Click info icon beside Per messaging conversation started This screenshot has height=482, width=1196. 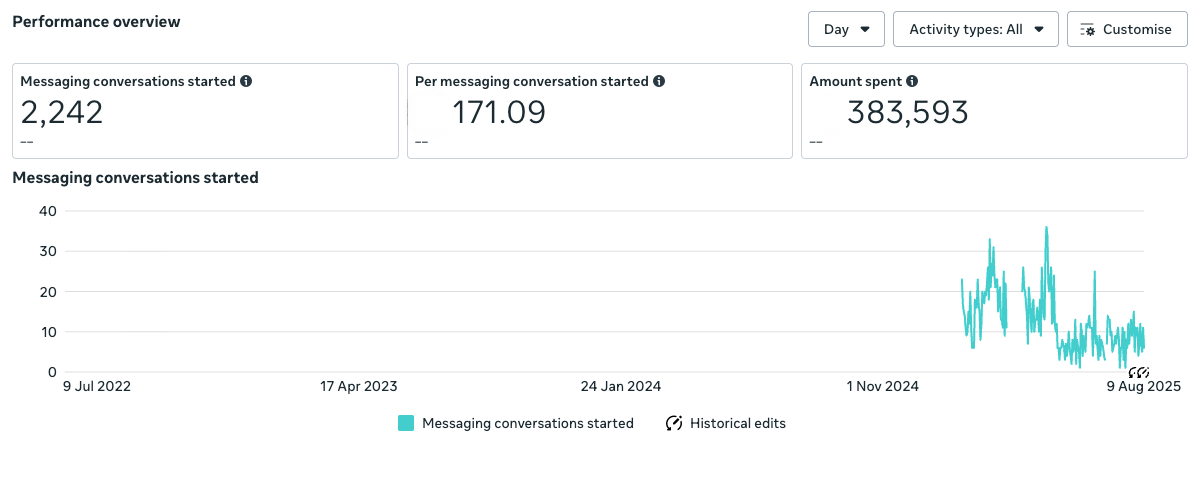coord(659,81)
